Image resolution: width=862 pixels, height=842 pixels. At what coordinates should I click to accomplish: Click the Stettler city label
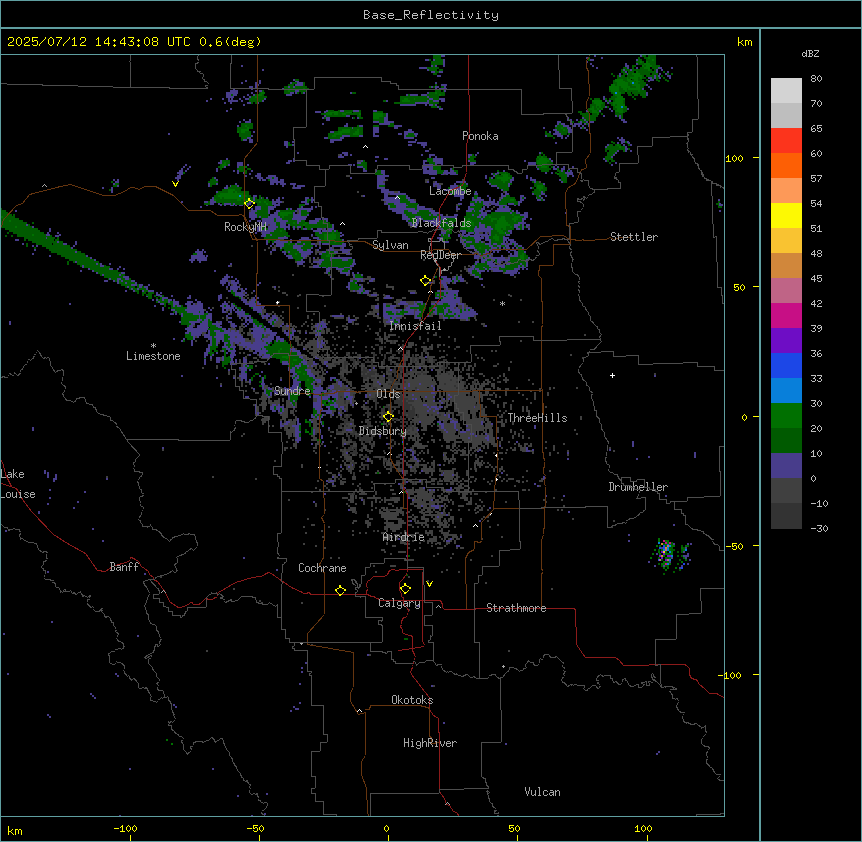pos(634,237)
